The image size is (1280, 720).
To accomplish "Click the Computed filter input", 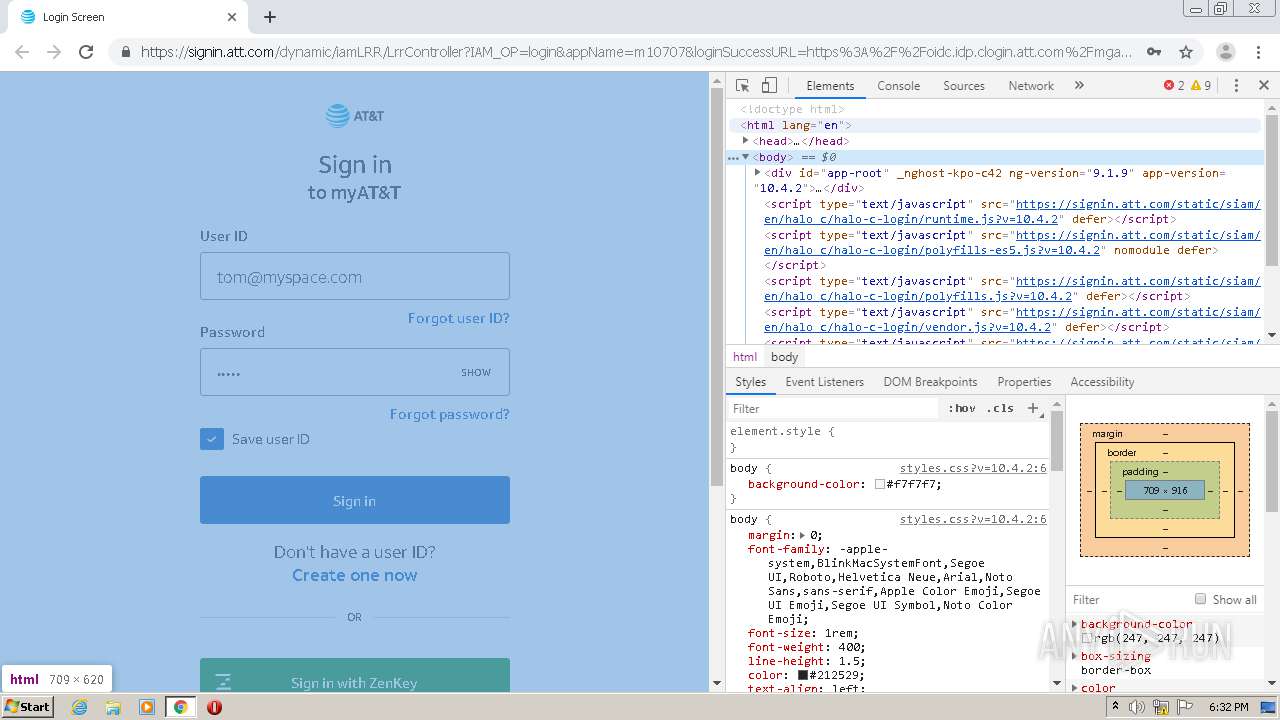I will (1128, 599).
